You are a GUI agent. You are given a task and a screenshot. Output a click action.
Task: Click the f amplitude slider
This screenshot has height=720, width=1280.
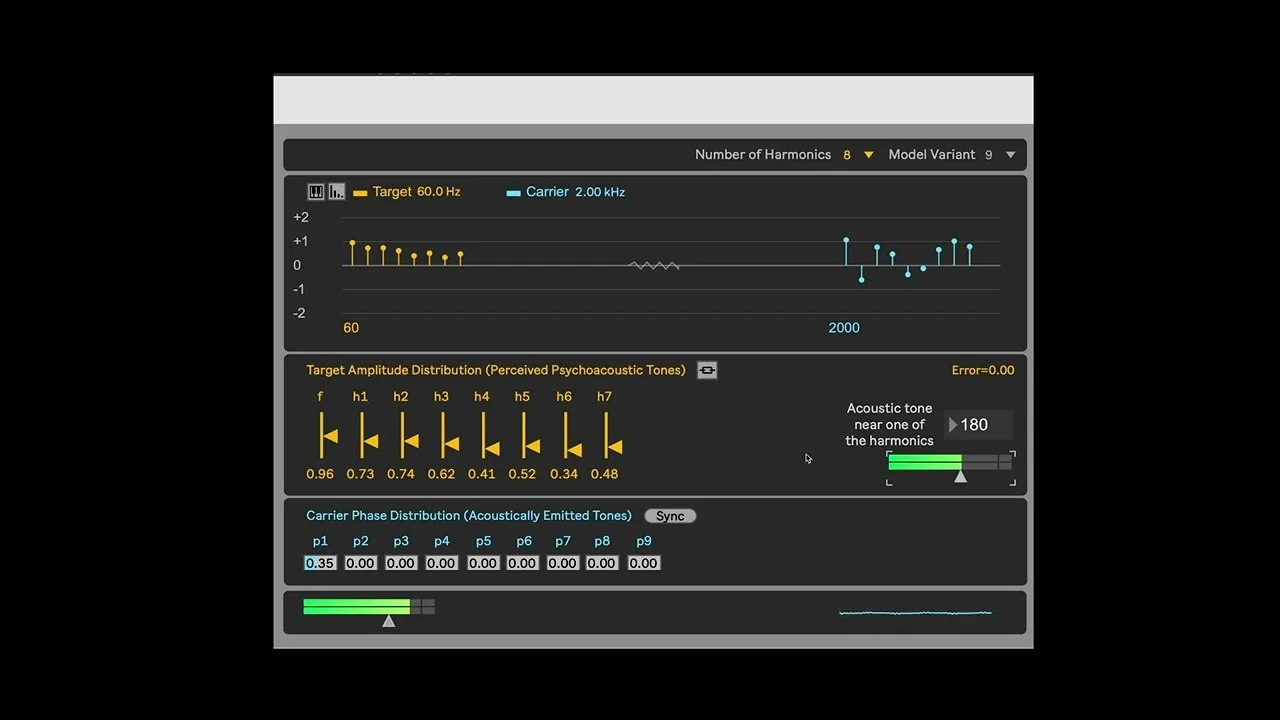[326, 435]
